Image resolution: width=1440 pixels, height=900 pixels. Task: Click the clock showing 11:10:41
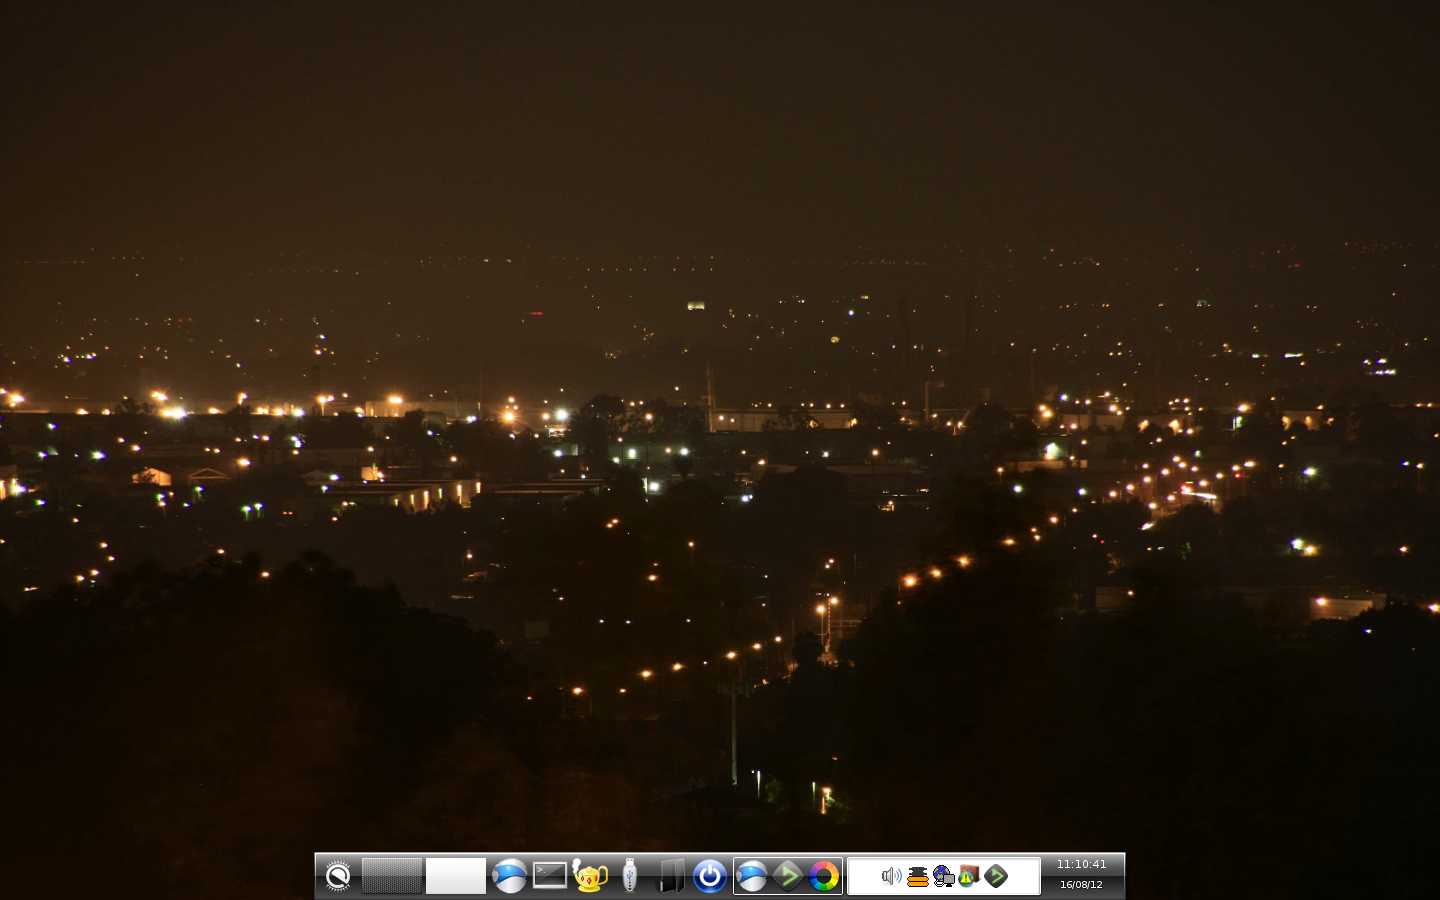tap(1081, 864)
